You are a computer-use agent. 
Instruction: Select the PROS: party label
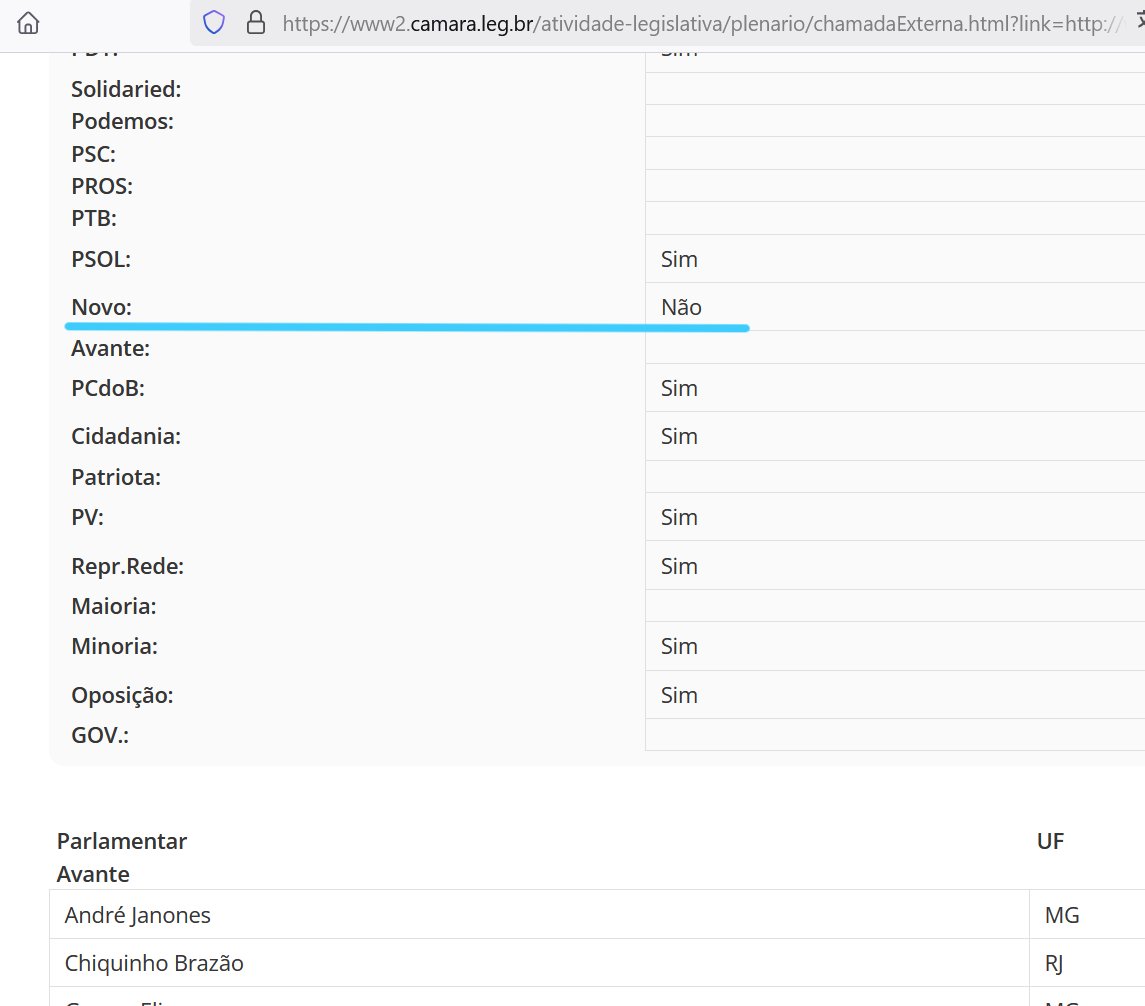click(x=102, y=186)
